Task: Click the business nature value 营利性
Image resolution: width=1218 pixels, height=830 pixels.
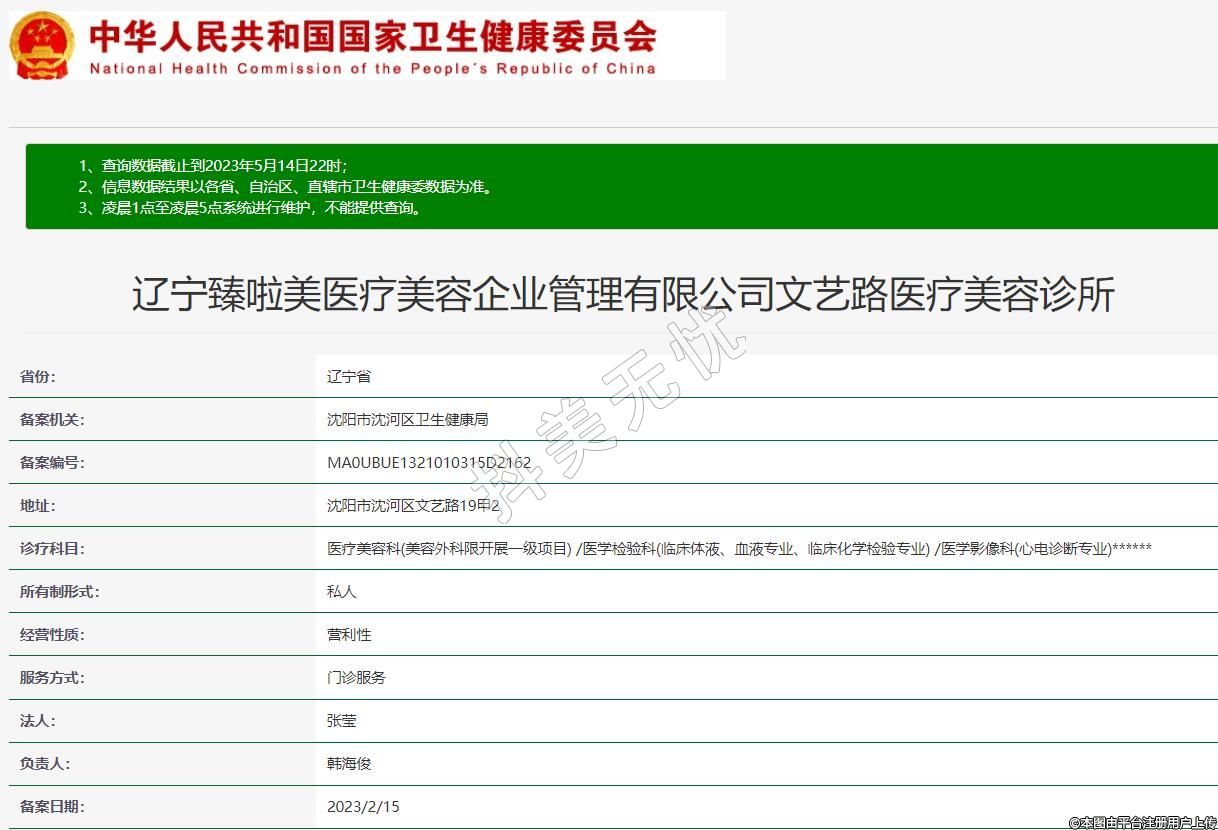Action: (x=349, y=635)
